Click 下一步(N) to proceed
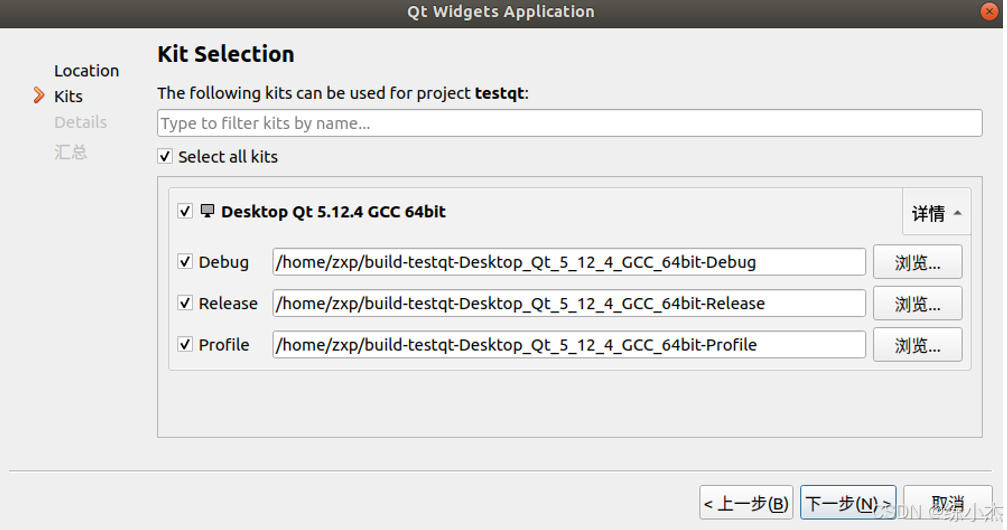This screenshot has width=1007, height=530. click(x=848, y=503)
